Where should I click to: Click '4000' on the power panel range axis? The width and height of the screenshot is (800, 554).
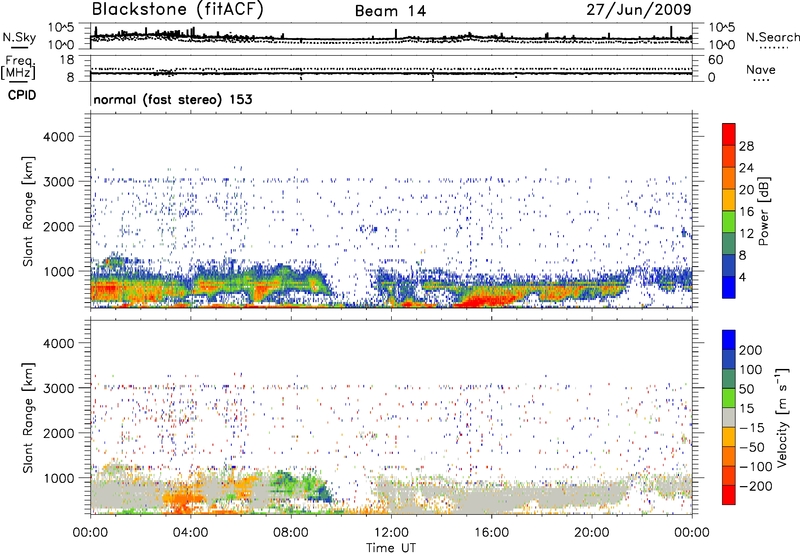58,137
